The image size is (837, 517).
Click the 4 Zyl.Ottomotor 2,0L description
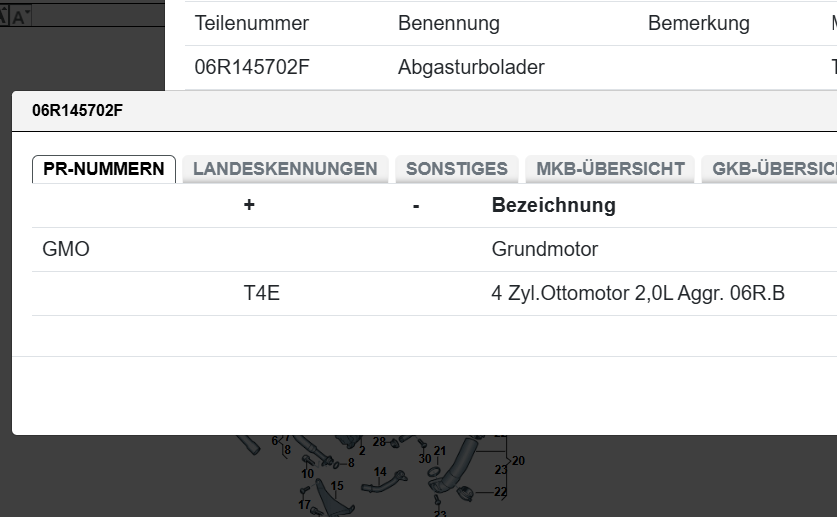638,294
